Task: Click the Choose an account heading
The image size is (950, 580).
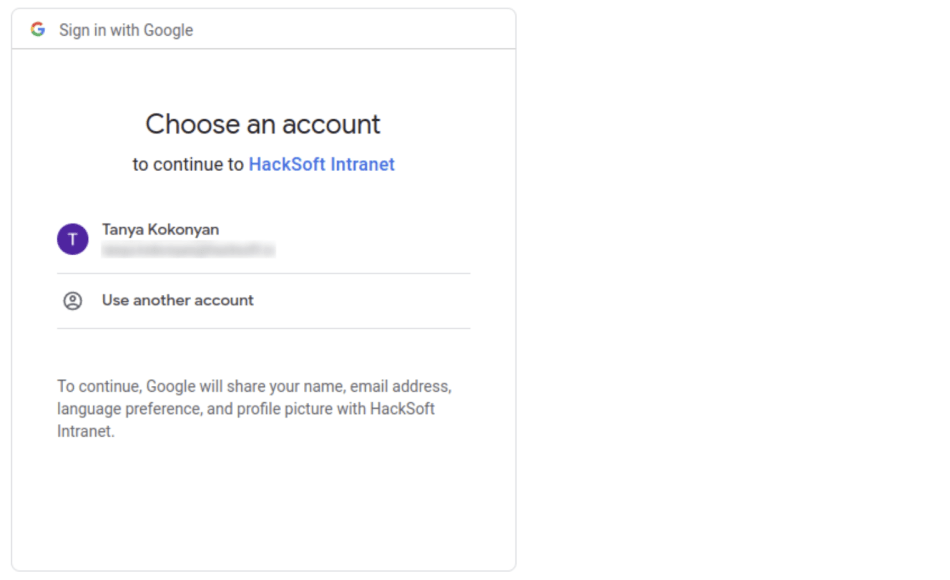Action: coord(263,124)
